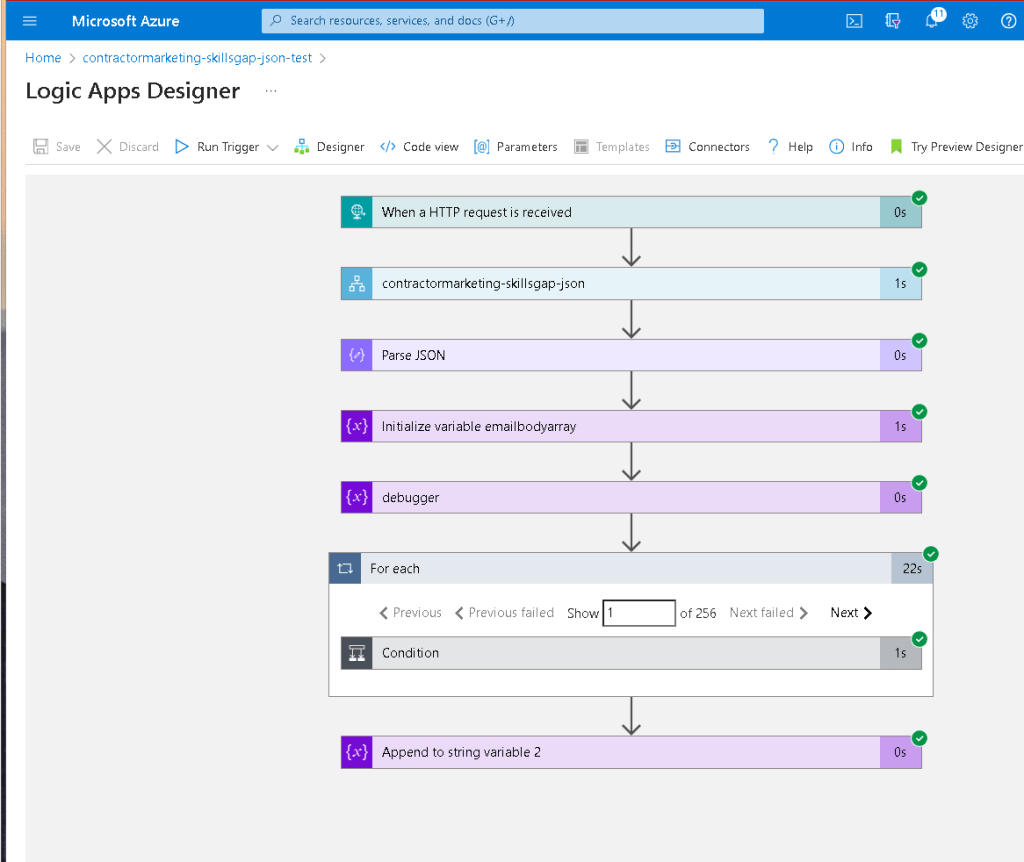Switch to Code view

click(419, 146)
